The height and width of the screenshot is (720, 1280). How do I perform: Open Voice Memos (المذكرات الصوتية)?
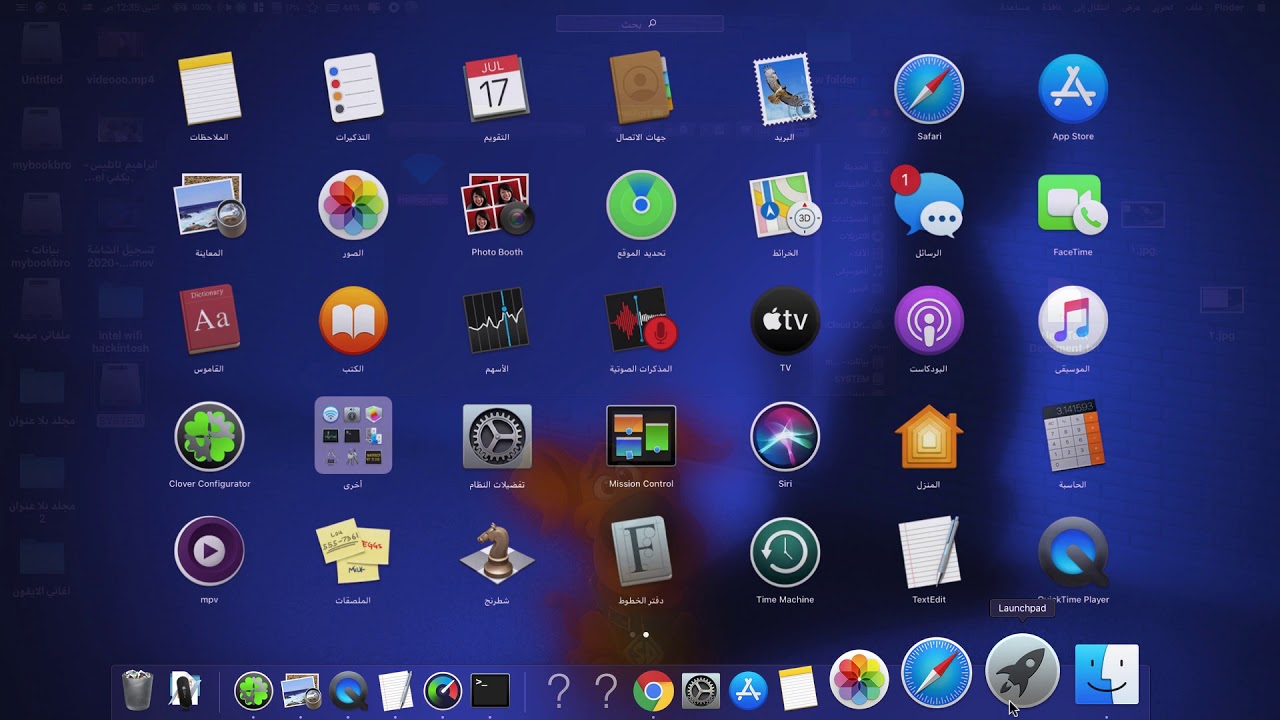coord(641,321)
